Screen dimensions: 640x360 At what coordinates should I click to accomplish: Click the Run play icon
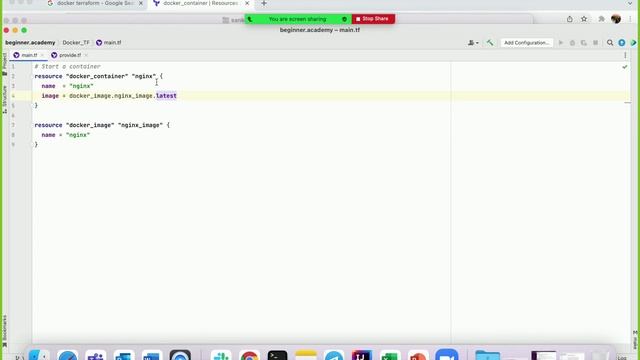[561, 42]
